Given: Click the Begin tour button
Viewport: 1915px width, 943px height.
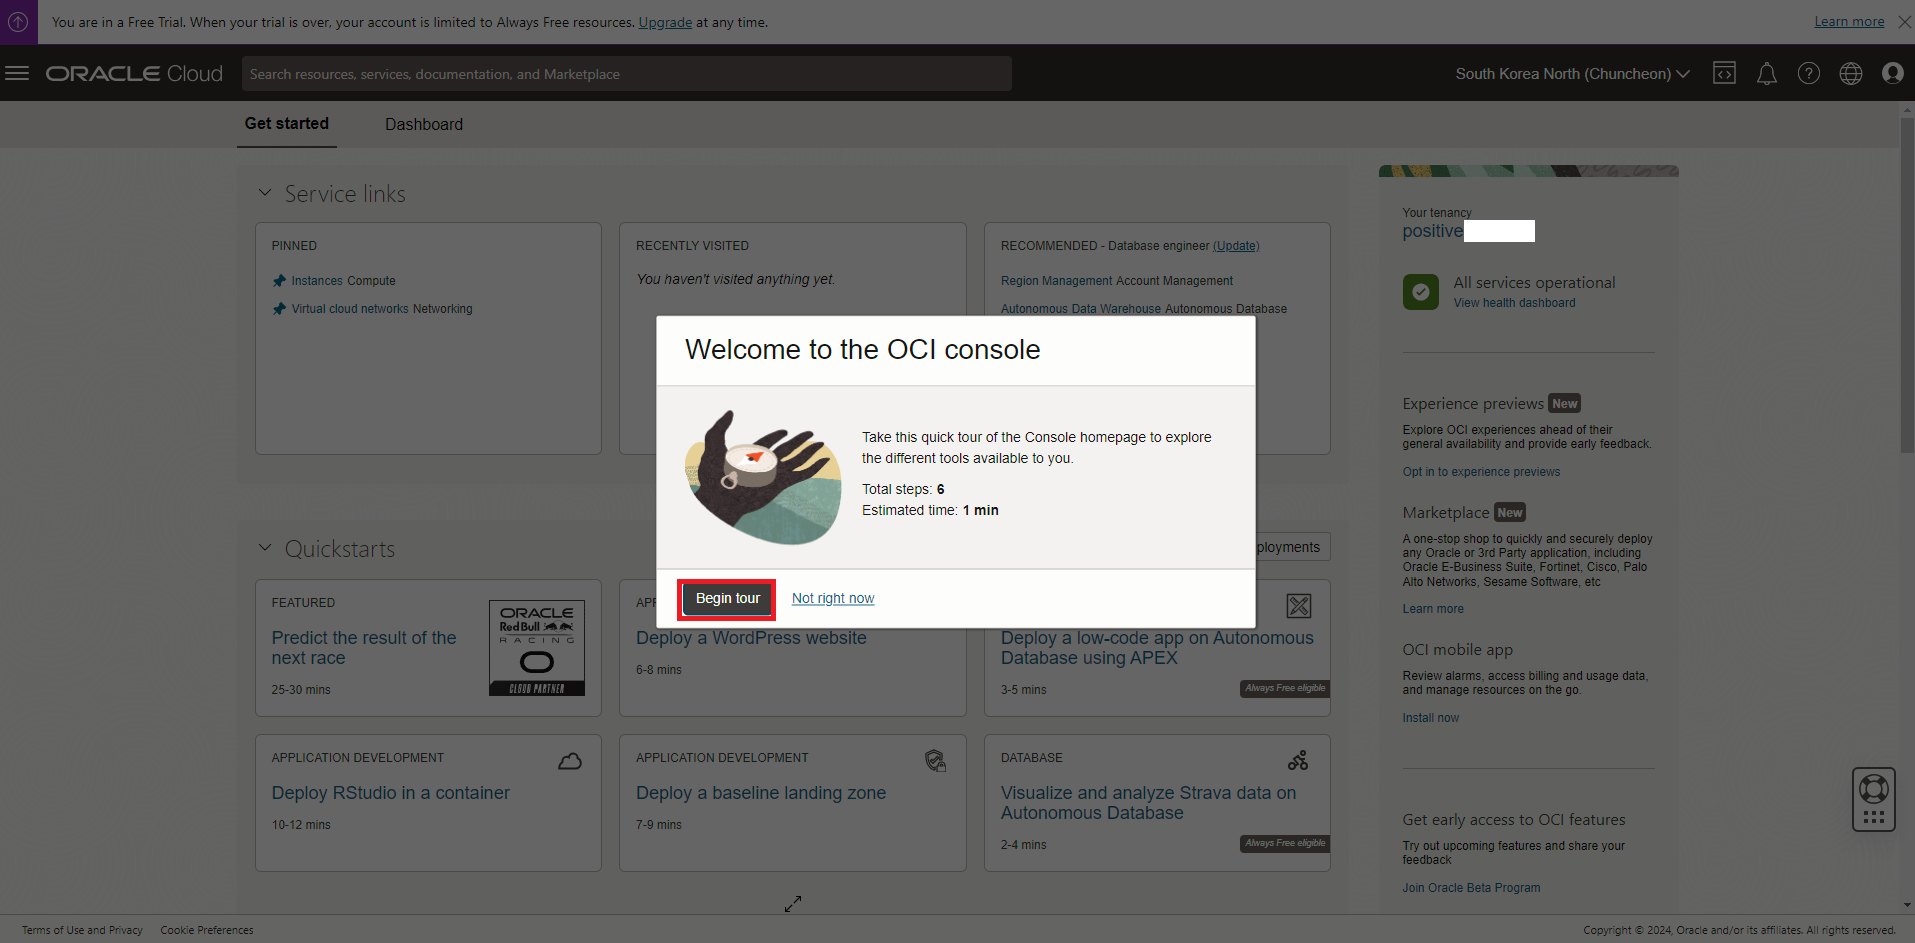Looking at the screenshot, I should [x=728, y=598].
